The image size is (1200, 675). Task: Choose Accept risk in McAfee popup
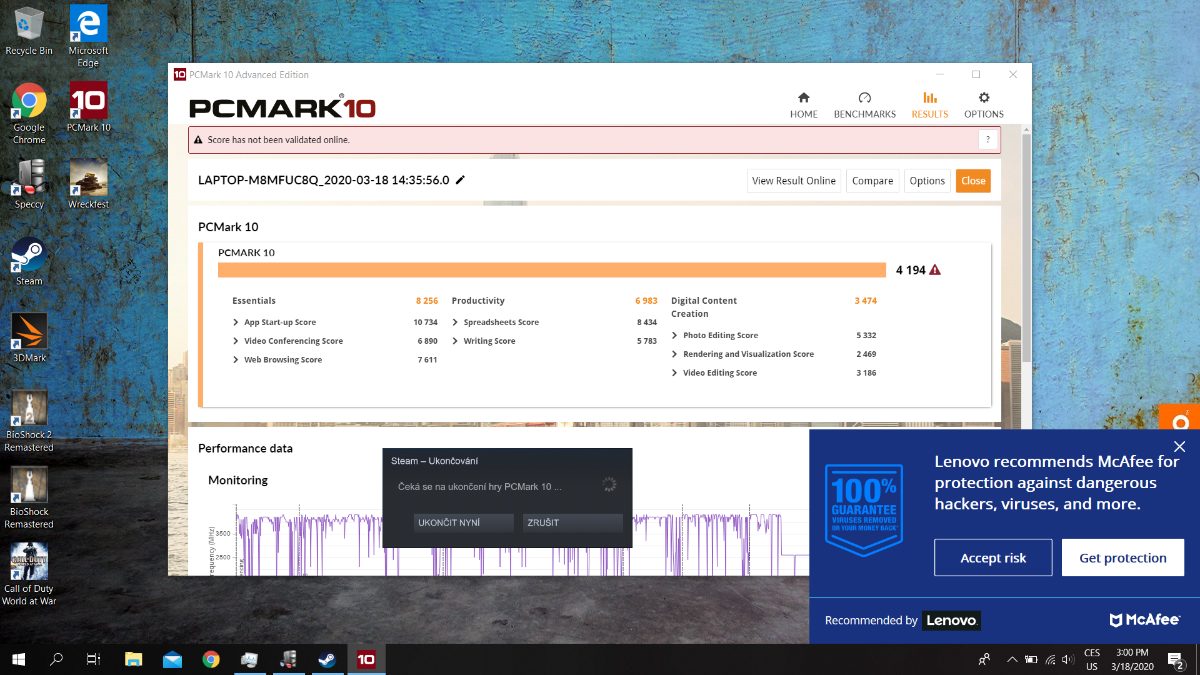pos(993,558)
